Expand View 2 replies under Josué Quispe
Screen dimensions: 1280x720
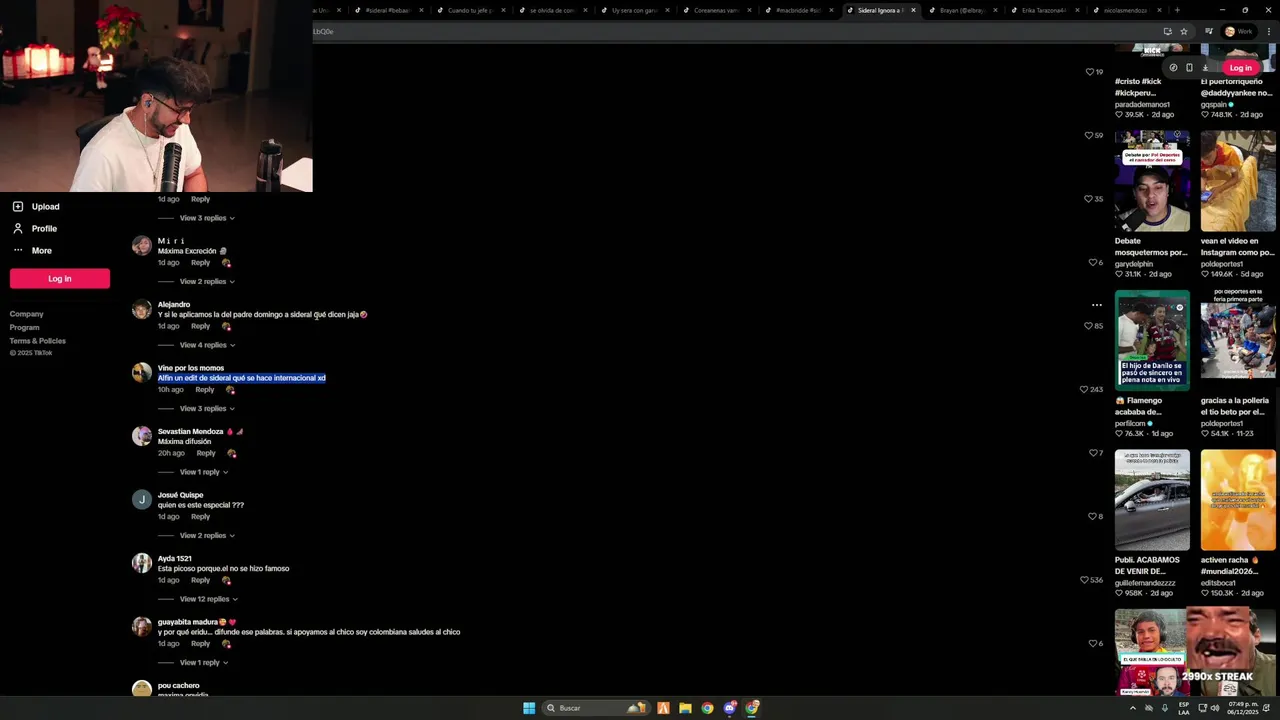[207, 535]
